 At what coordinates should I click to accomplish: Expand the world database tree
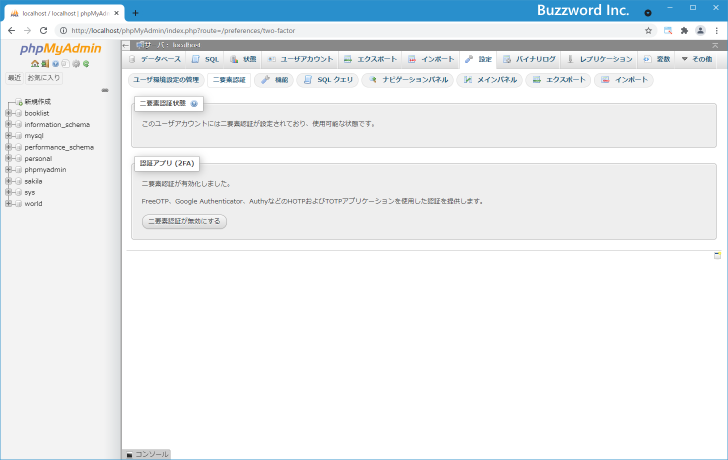coord(8,203)
